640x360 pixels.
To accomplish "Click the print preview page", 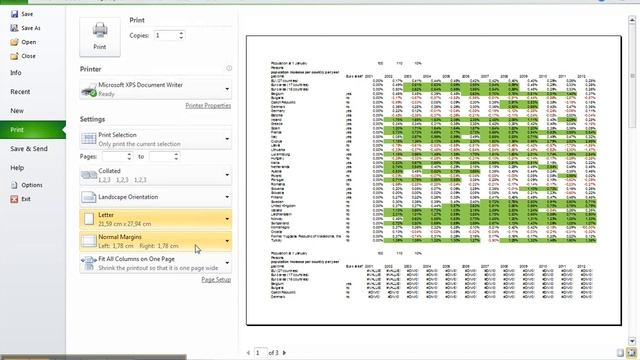I will point(433,180).
